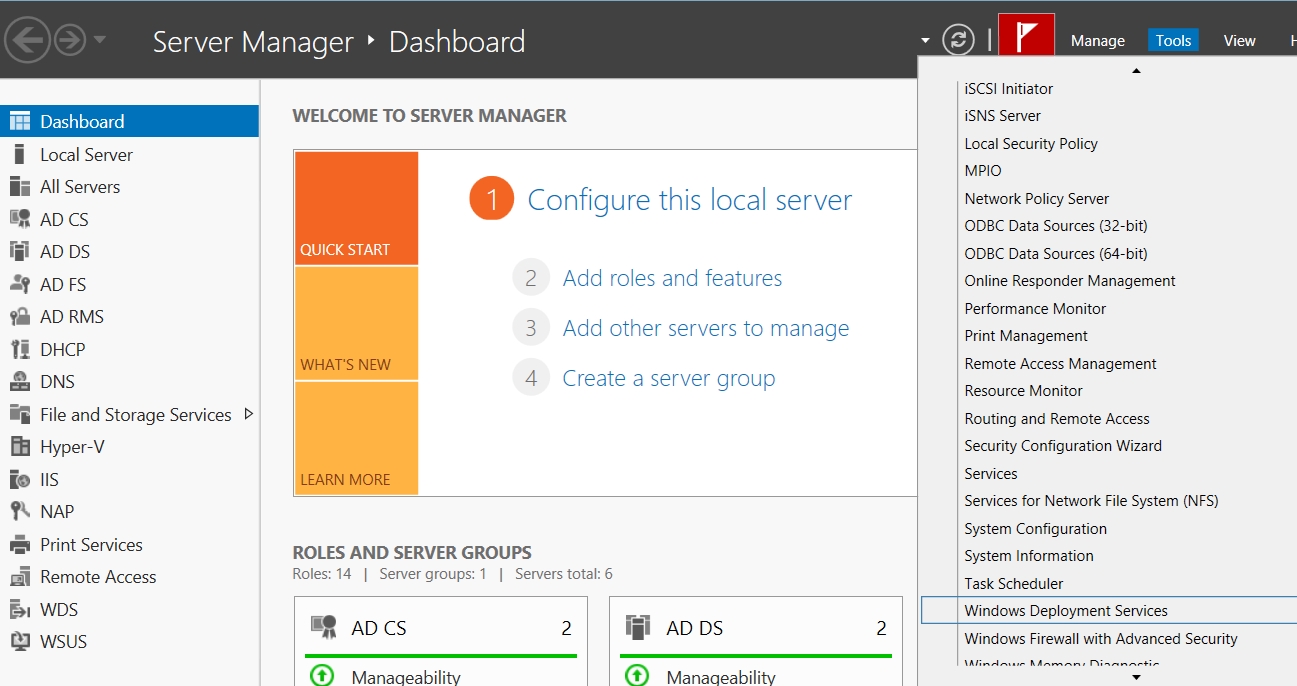Launch Resource Monitor from Tools menu
Screen dimensions: 1297x686
click(x=1024, y=391)
